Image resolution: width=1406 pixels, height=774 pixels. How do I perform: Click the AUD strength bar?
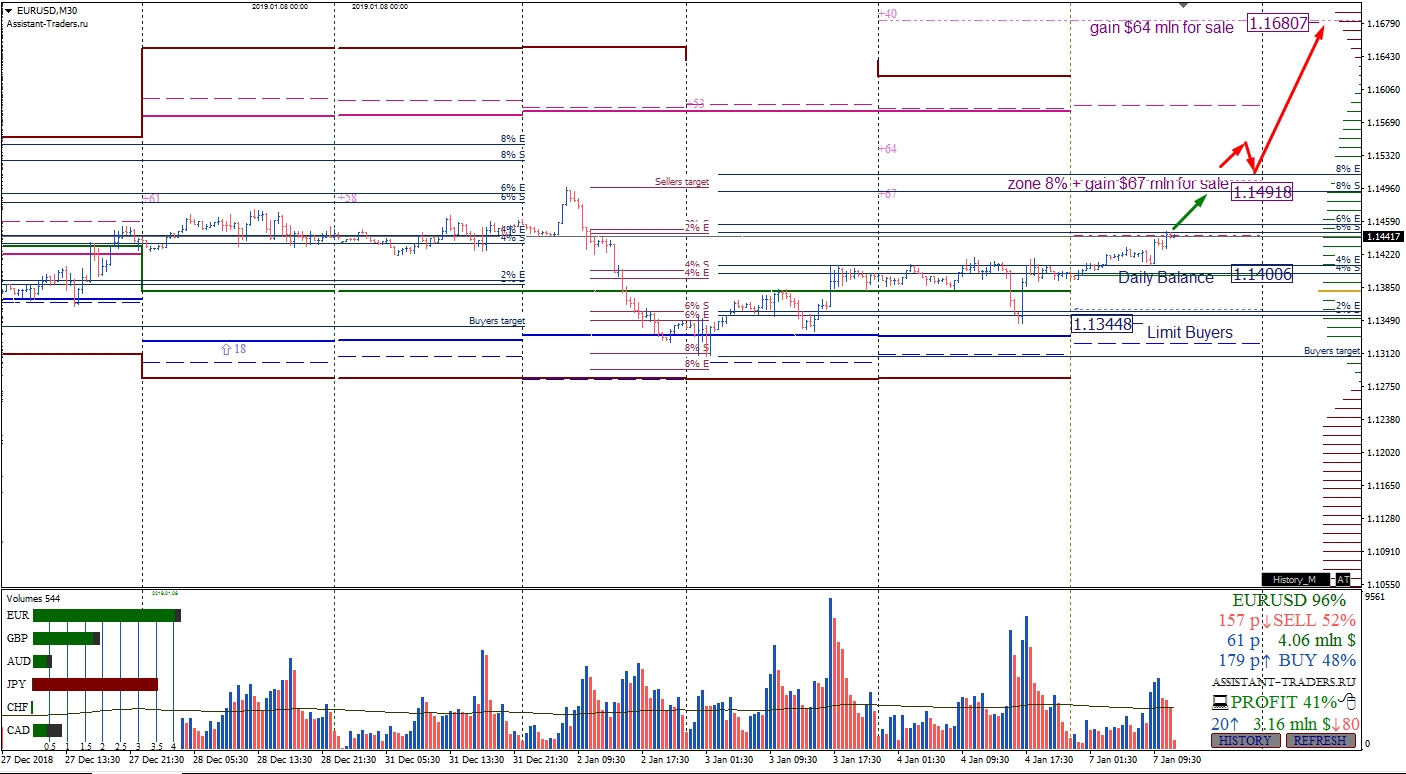coord(43,661)
